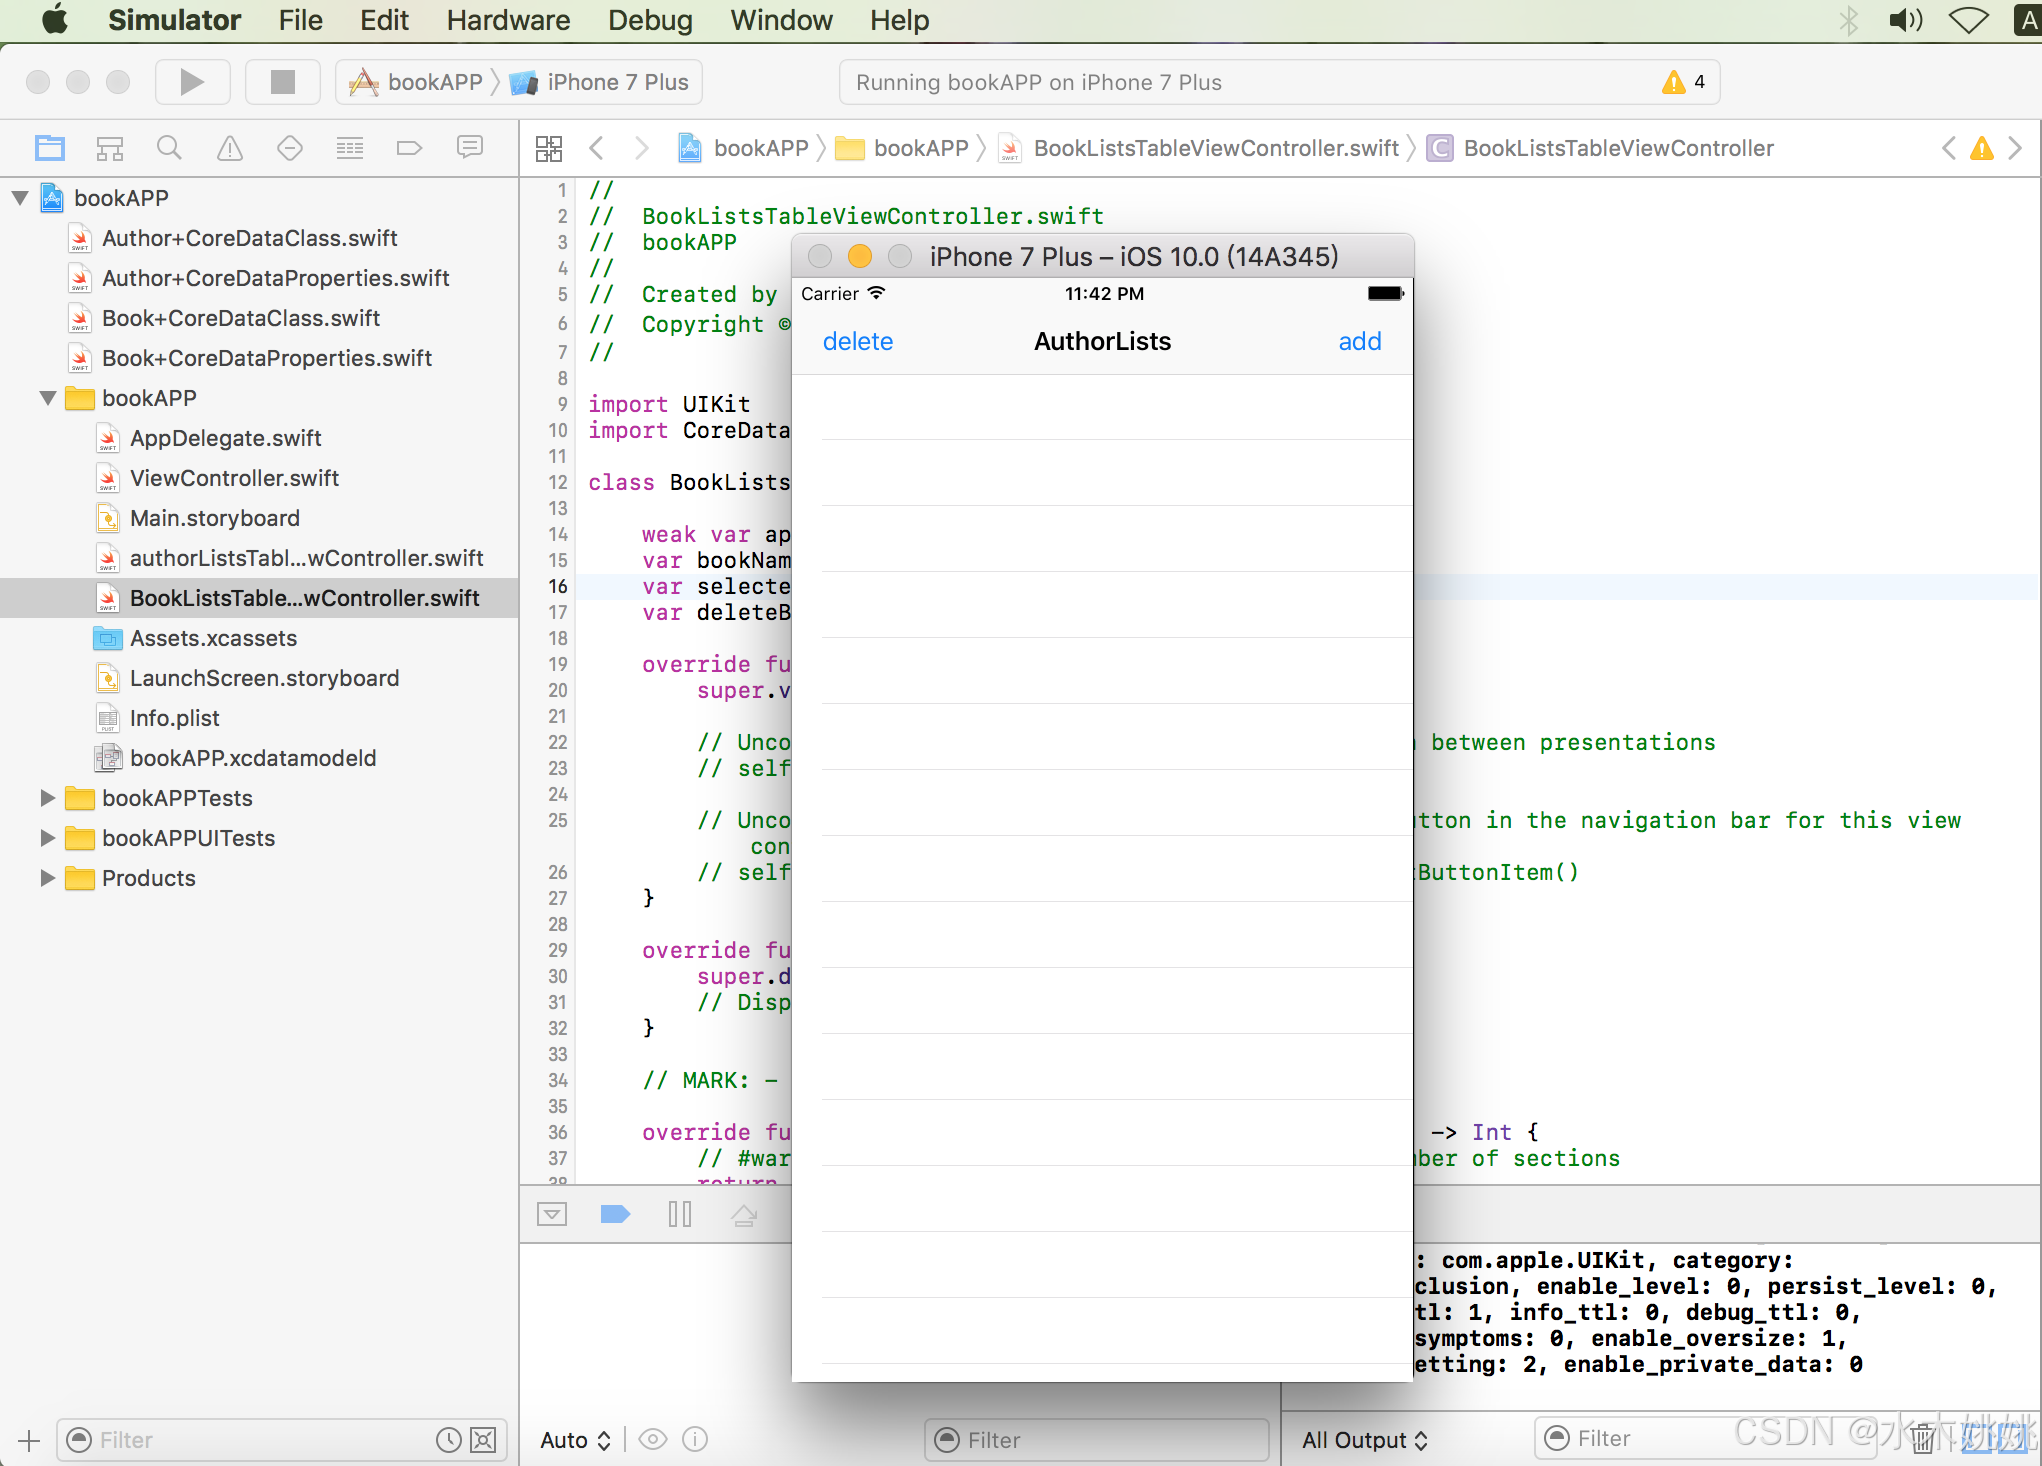
Task: Open LaunchScreen.storyboard
Action: [x=264, y=678]
